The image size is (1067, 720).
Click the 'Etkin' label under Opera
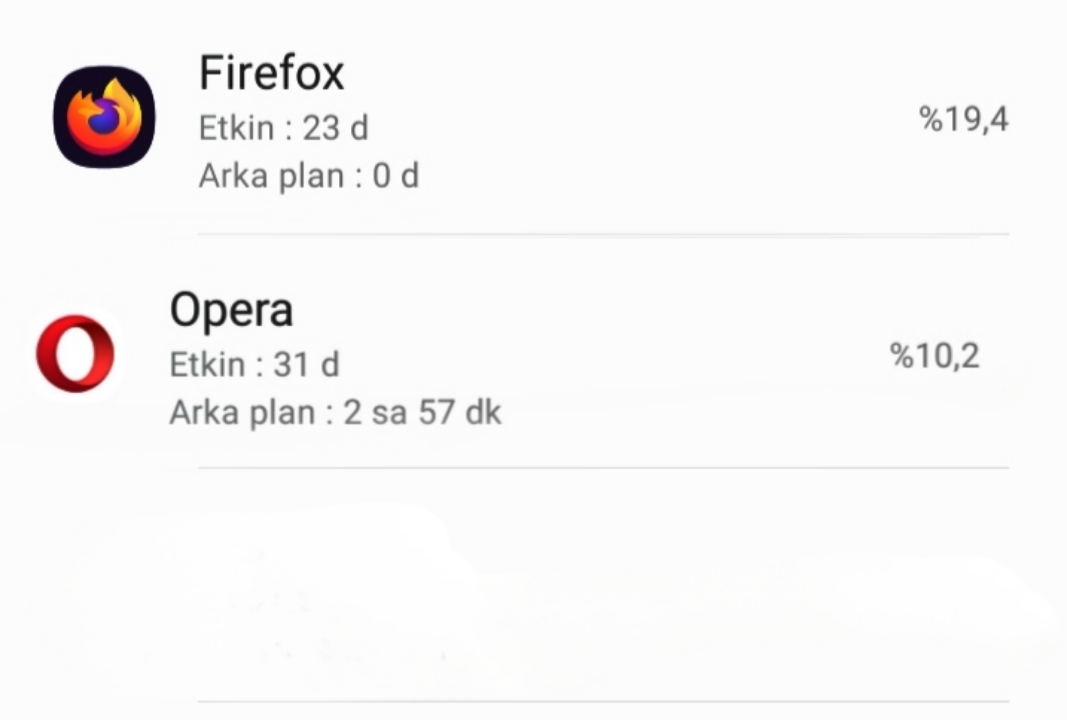pos(207,365)
